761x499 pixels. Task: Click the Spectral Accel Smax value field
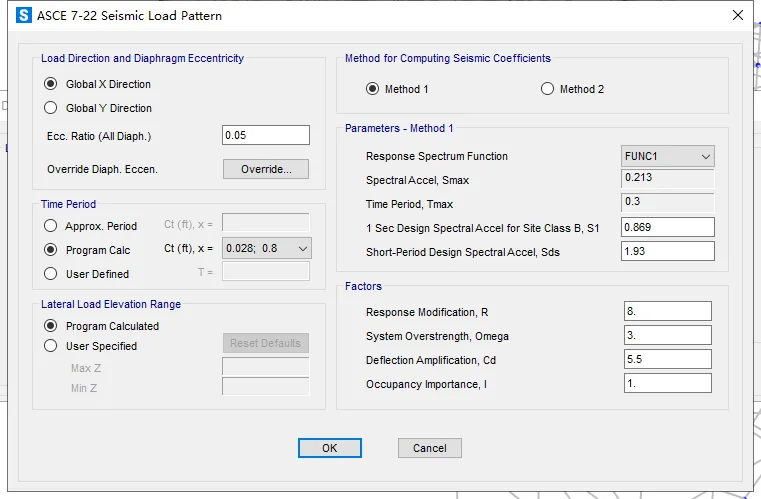coord(668,178)
